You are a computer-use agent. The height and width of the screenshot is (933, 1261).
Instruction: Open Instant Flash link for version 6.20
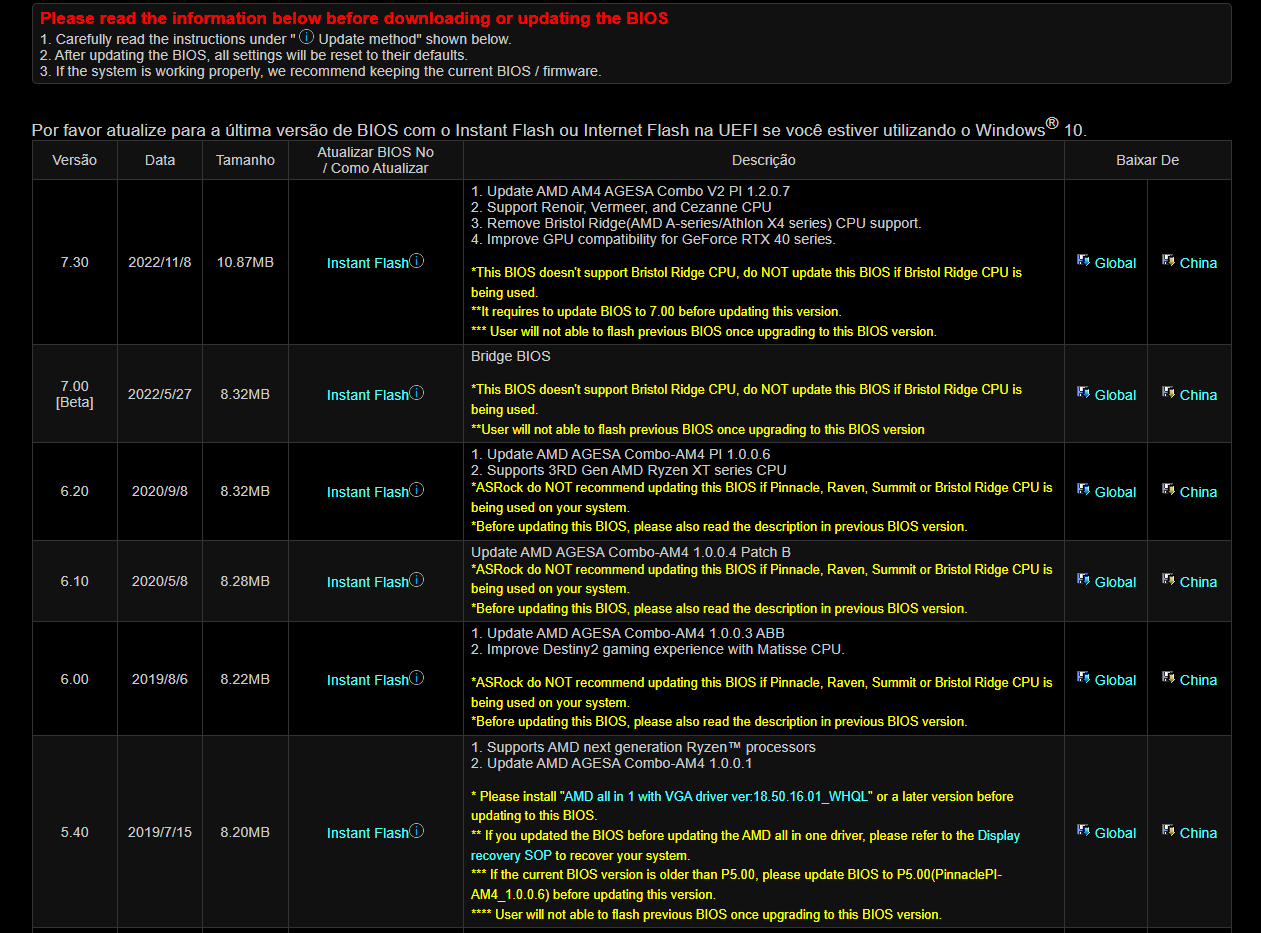pyautogui.click(x=367, y=492)
